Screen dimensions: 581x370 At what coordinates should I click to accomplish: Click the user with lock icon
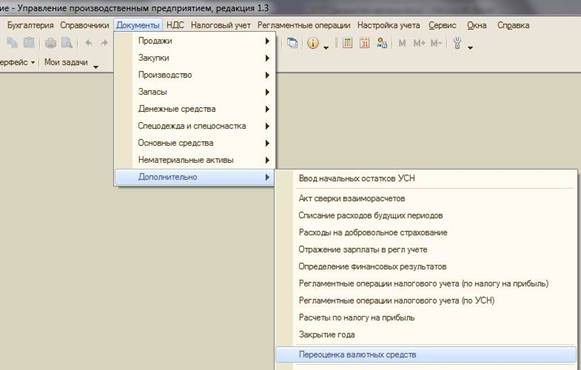(x=382, y=43)
